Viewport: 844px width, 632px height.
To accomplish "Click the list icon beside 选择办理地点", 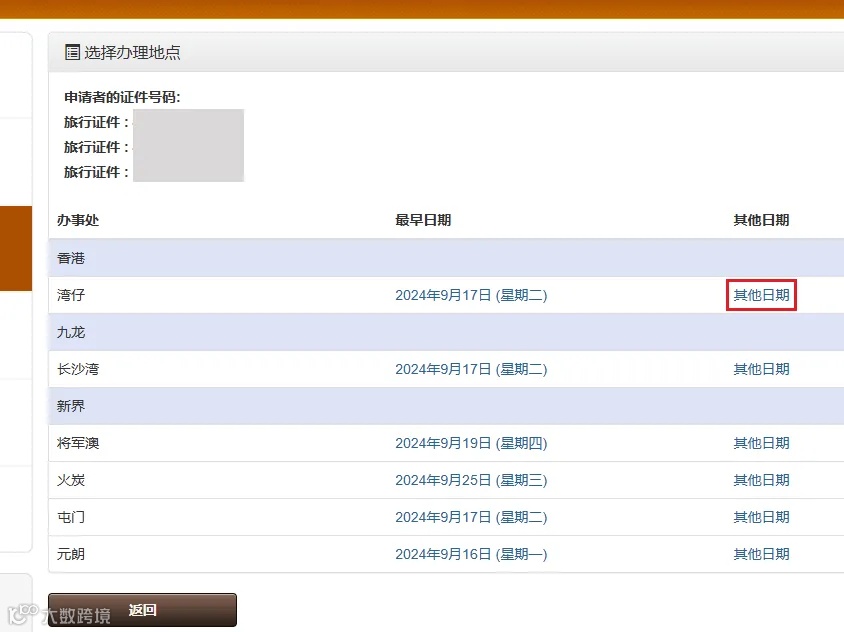I will 72,52.
